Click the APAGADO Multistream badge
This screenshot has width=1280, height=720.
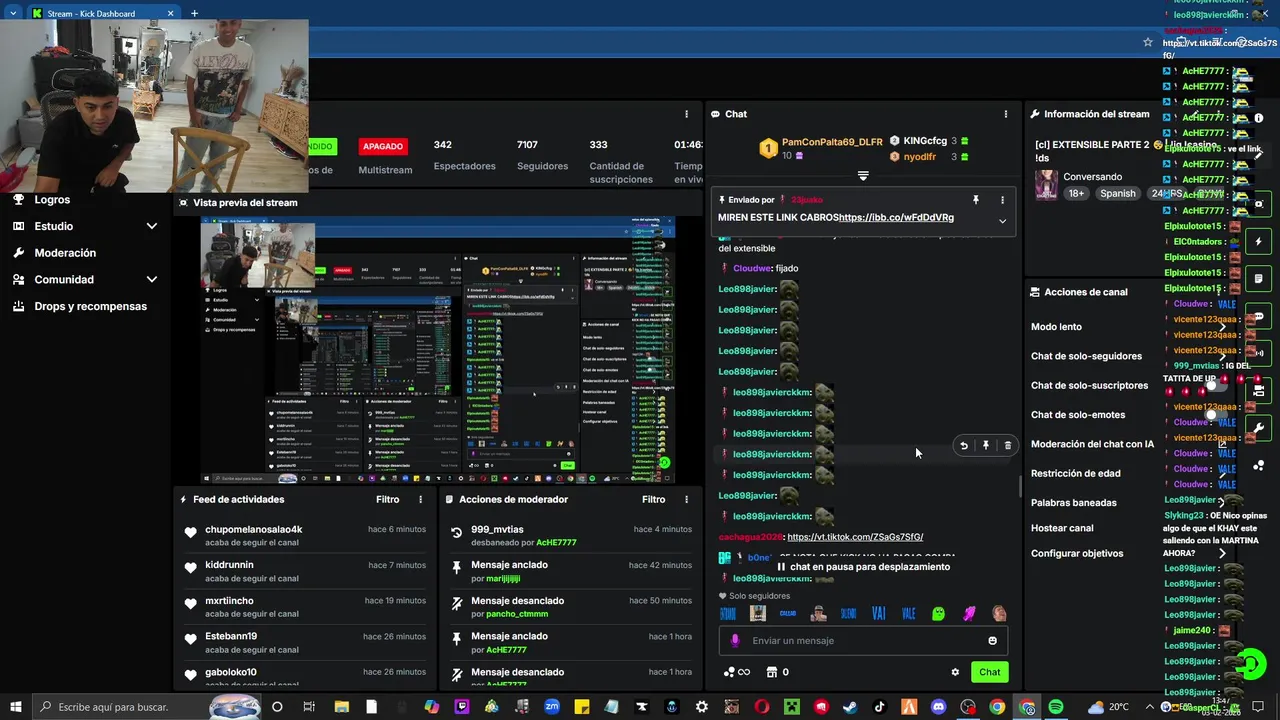(x=383, y=146)
